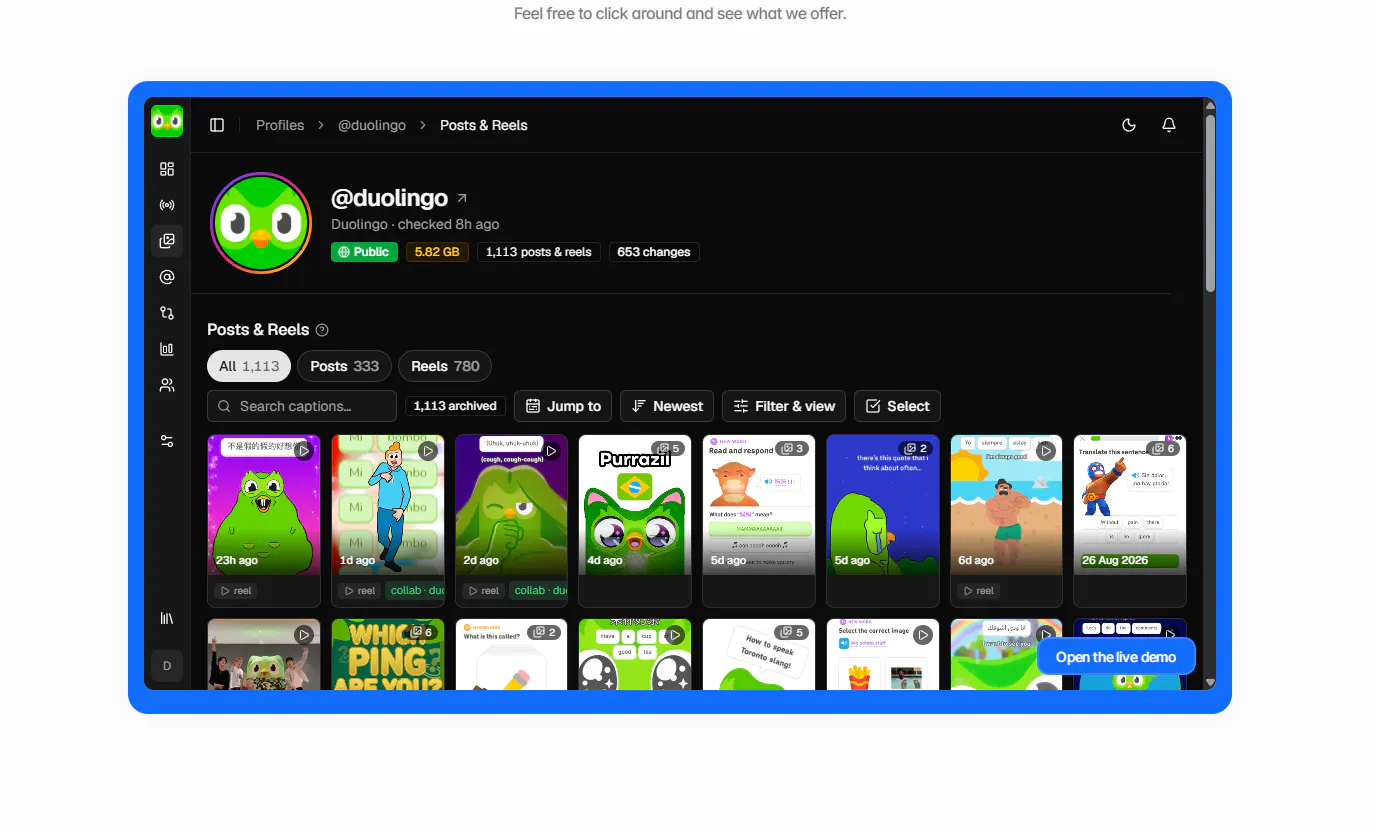Open the How to speak Toronto slang post
The height and width of the screenshot is (830, 1377).
click(759, 655)
